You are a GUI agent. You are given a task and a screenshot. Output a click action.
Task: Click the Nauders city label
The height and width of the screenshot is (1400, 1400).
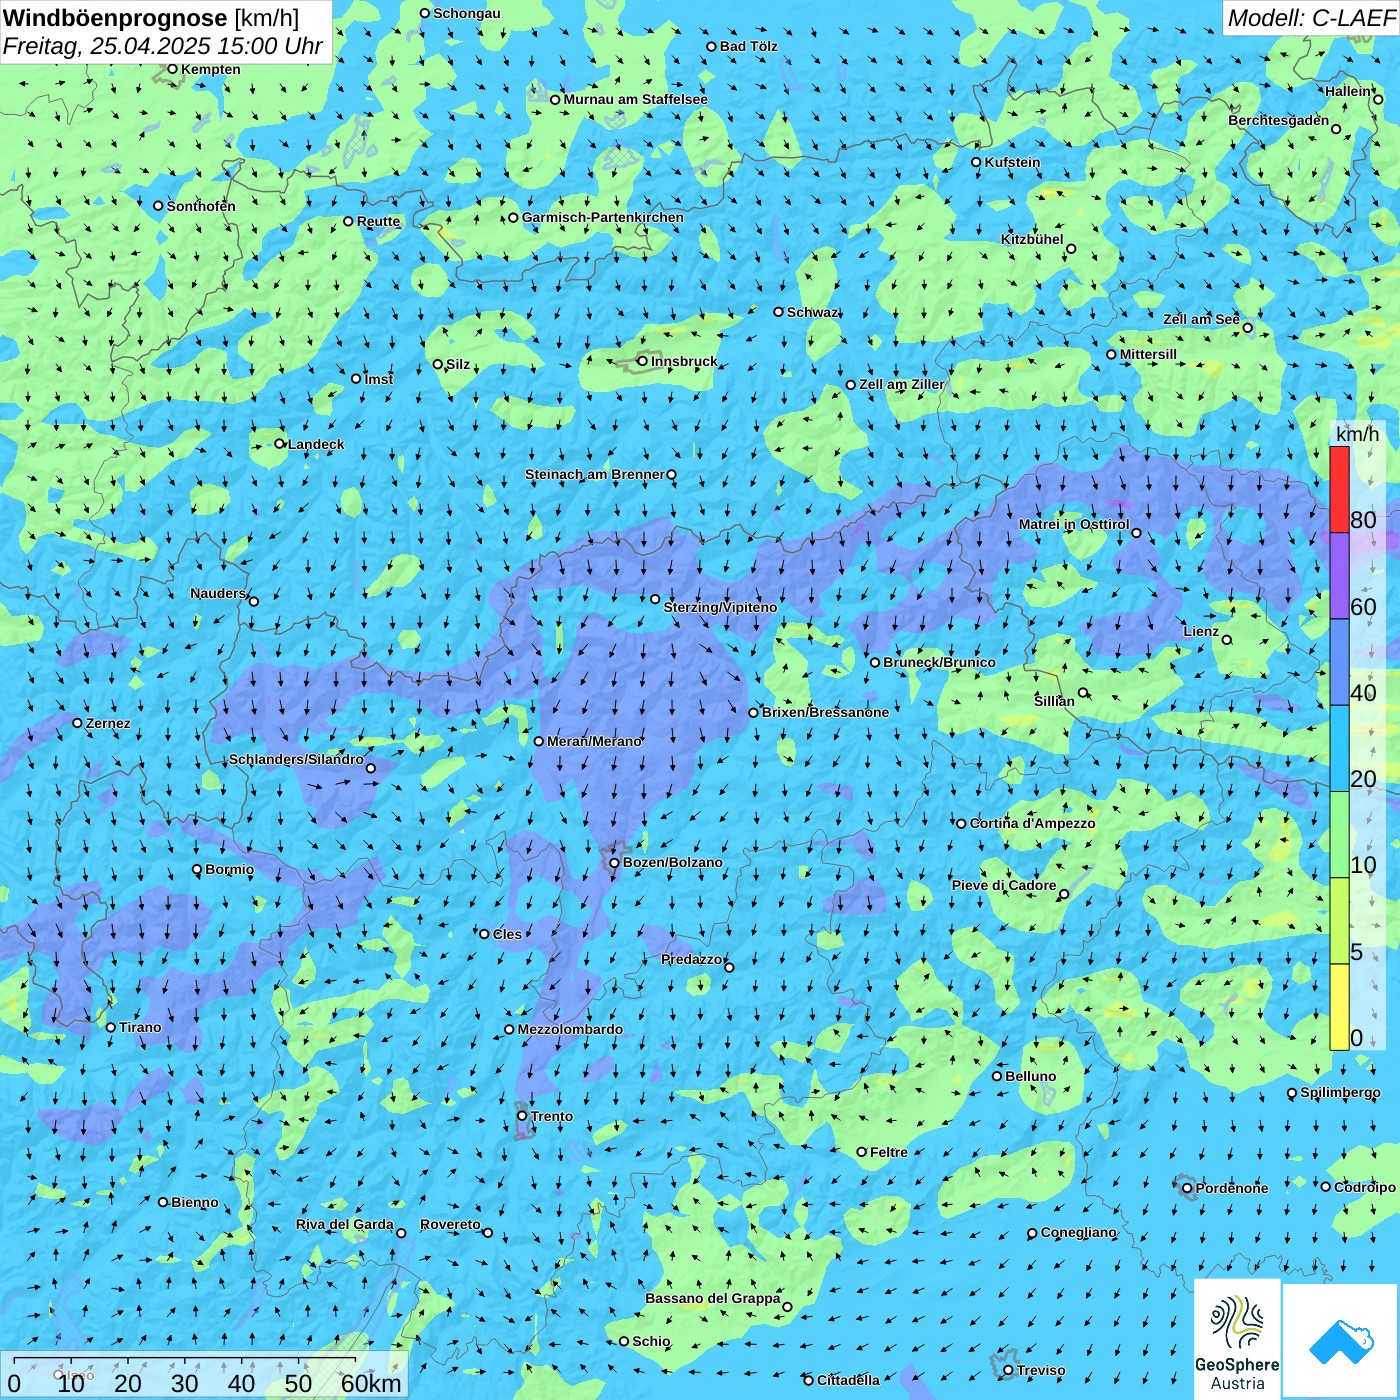pos(218,594)
